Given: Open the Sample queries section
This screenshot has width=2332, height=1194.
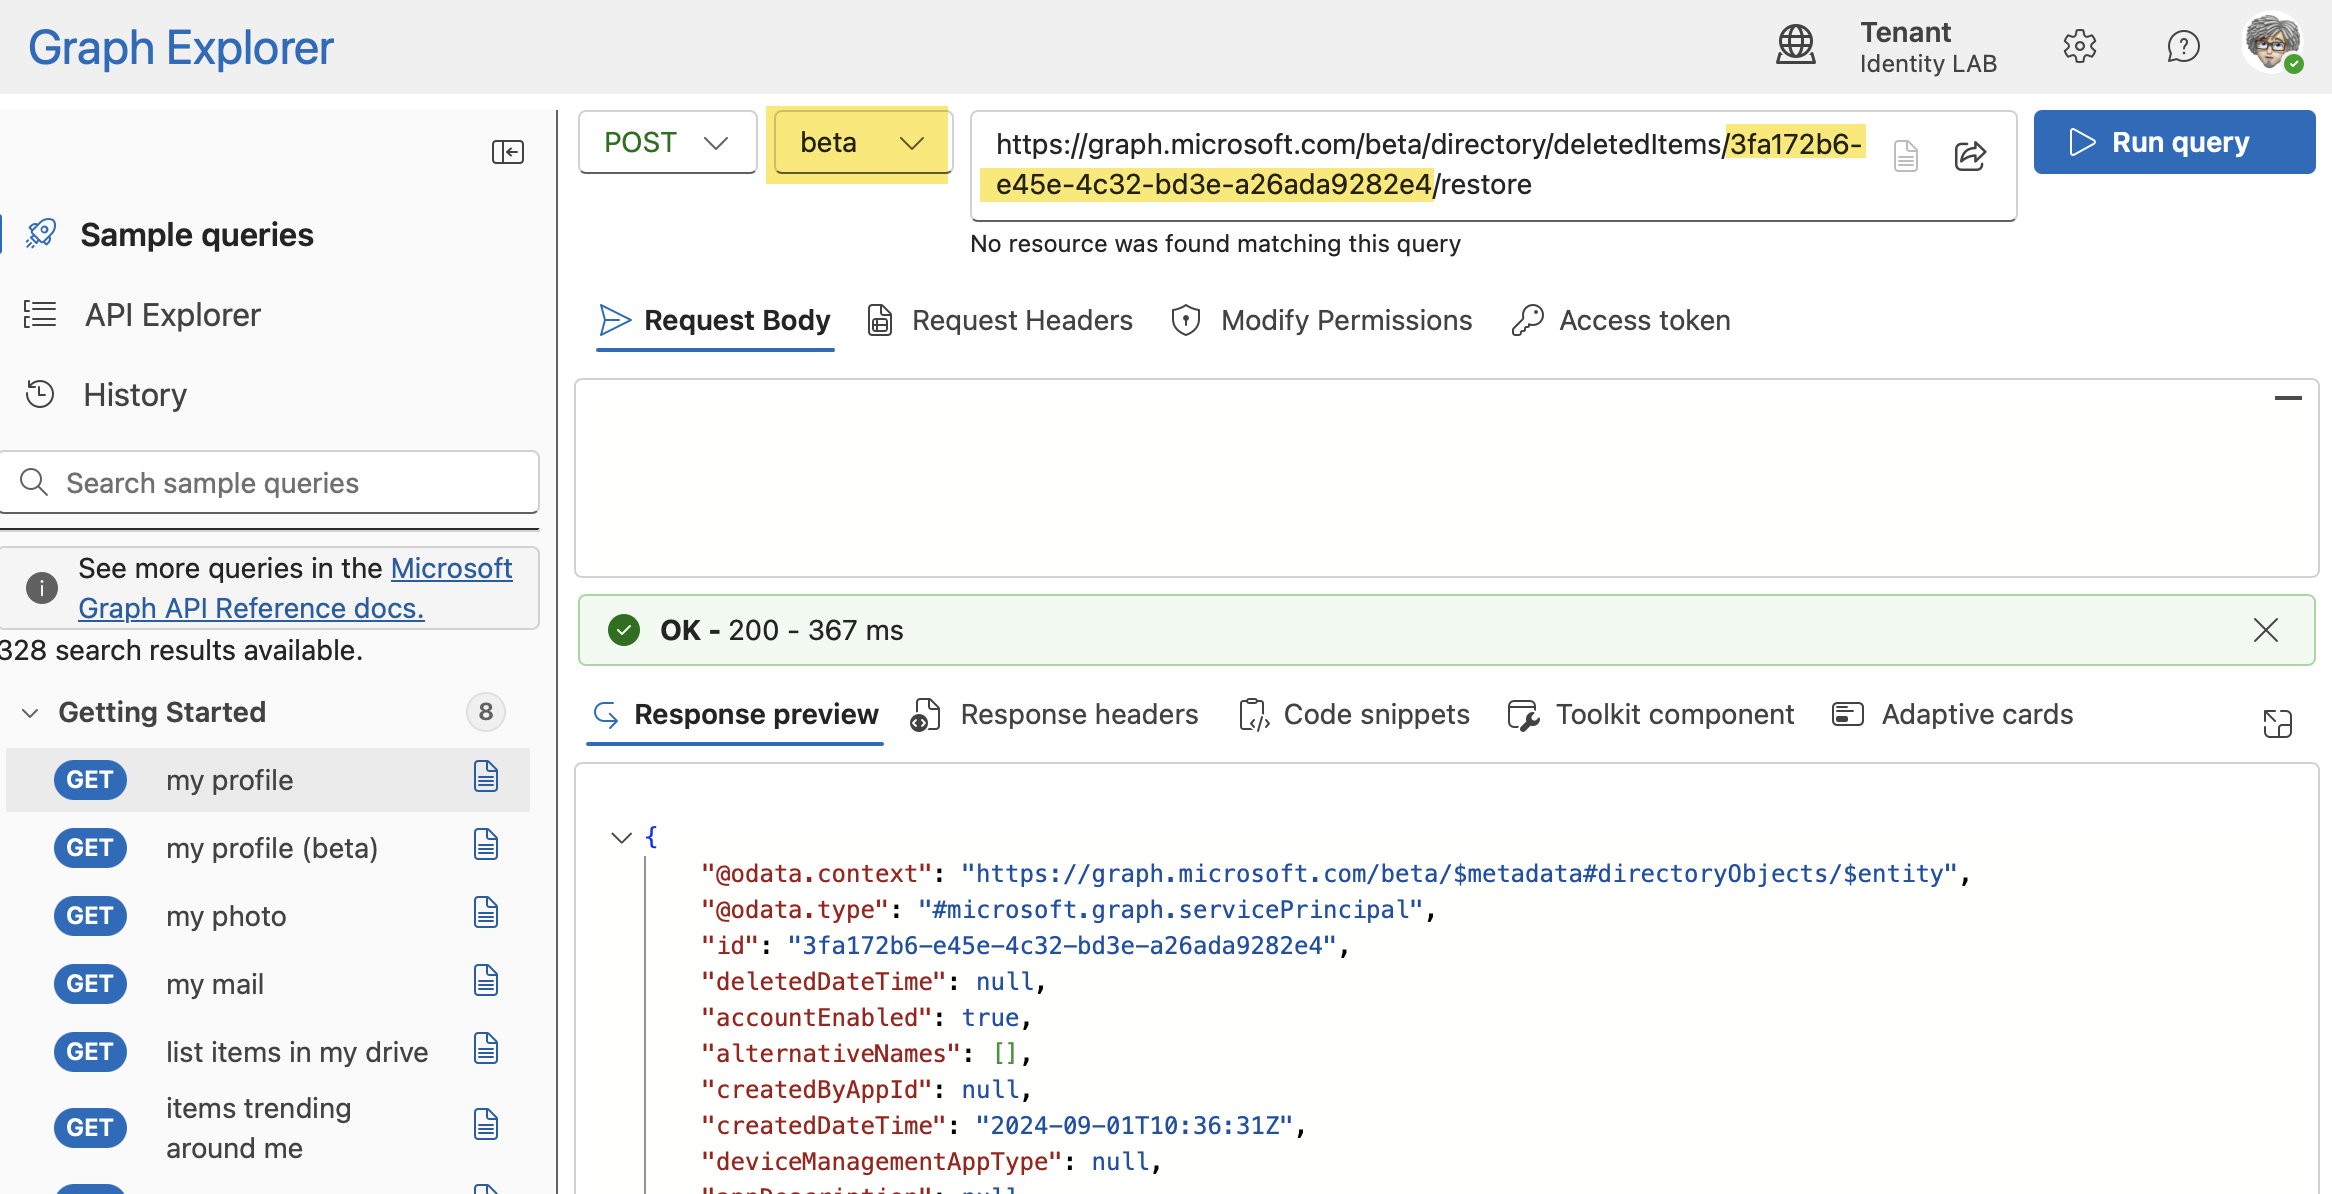Looking at the screenshot, I should tap(197, 234).
